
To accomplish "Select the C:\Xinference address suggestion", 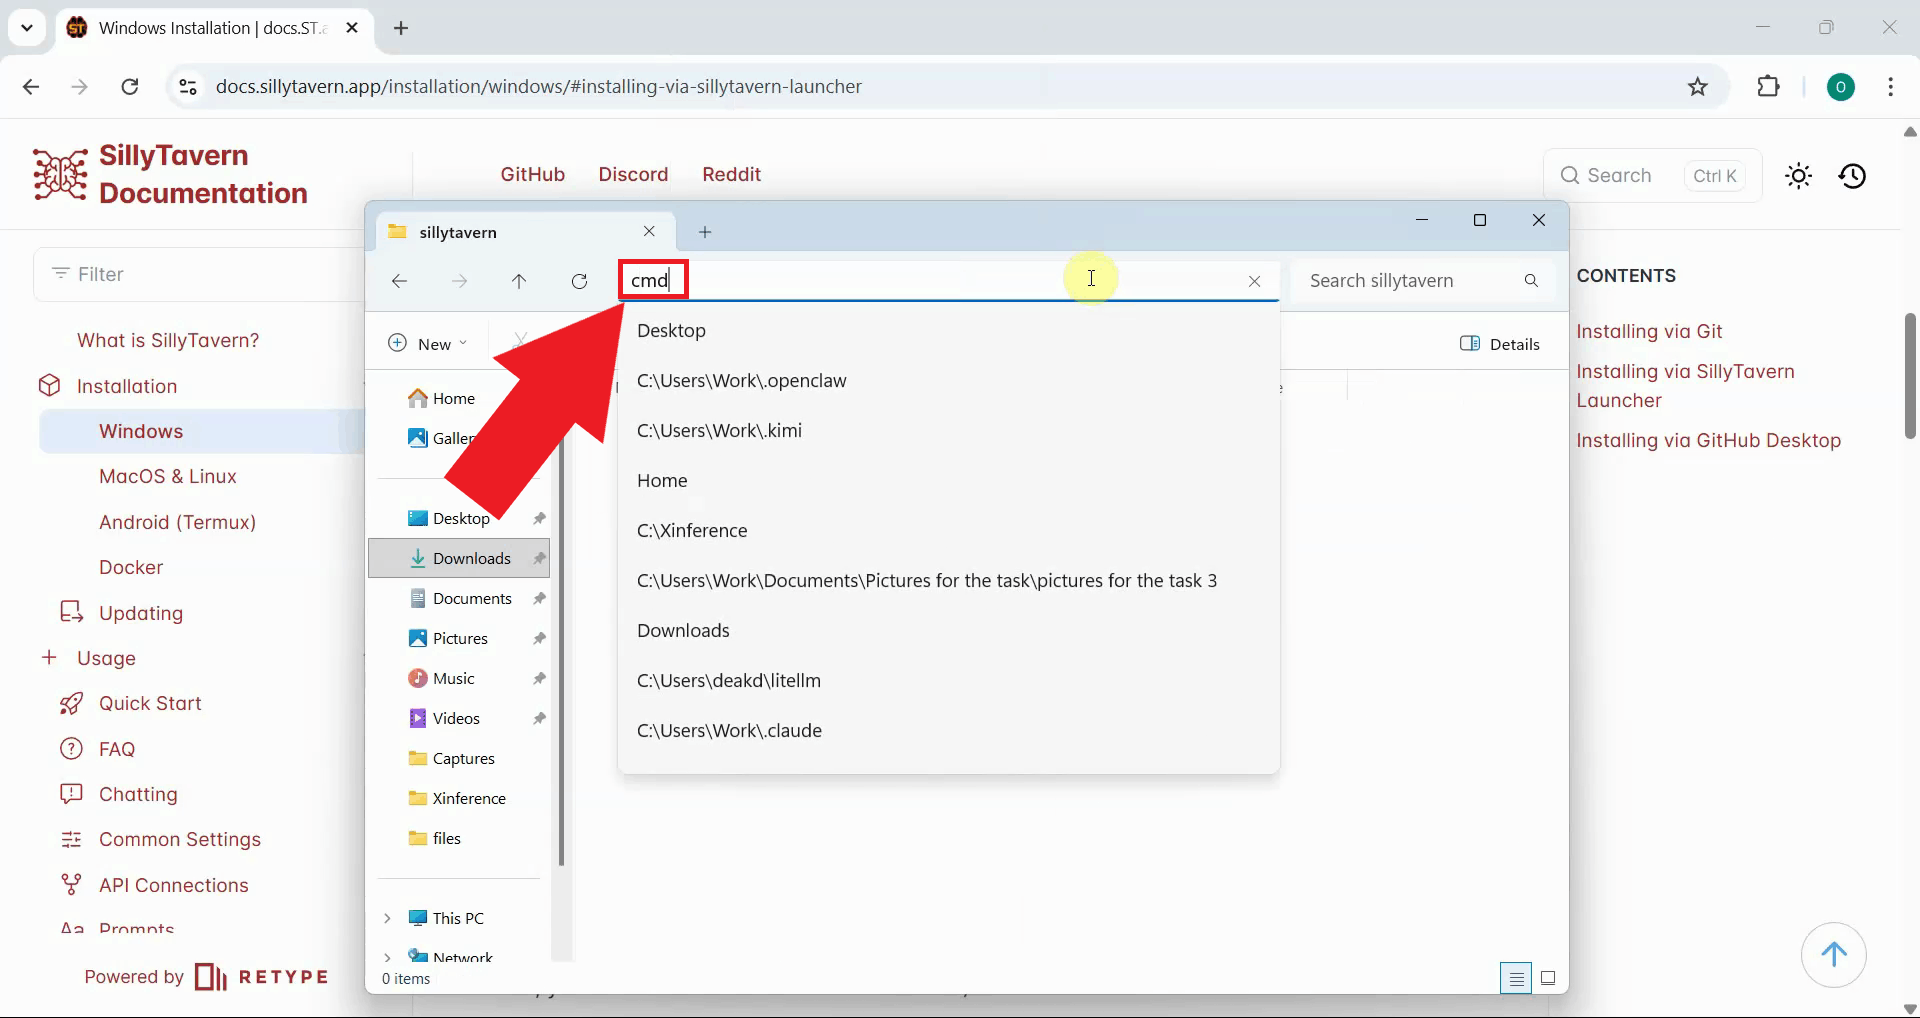I will [692, 531].
